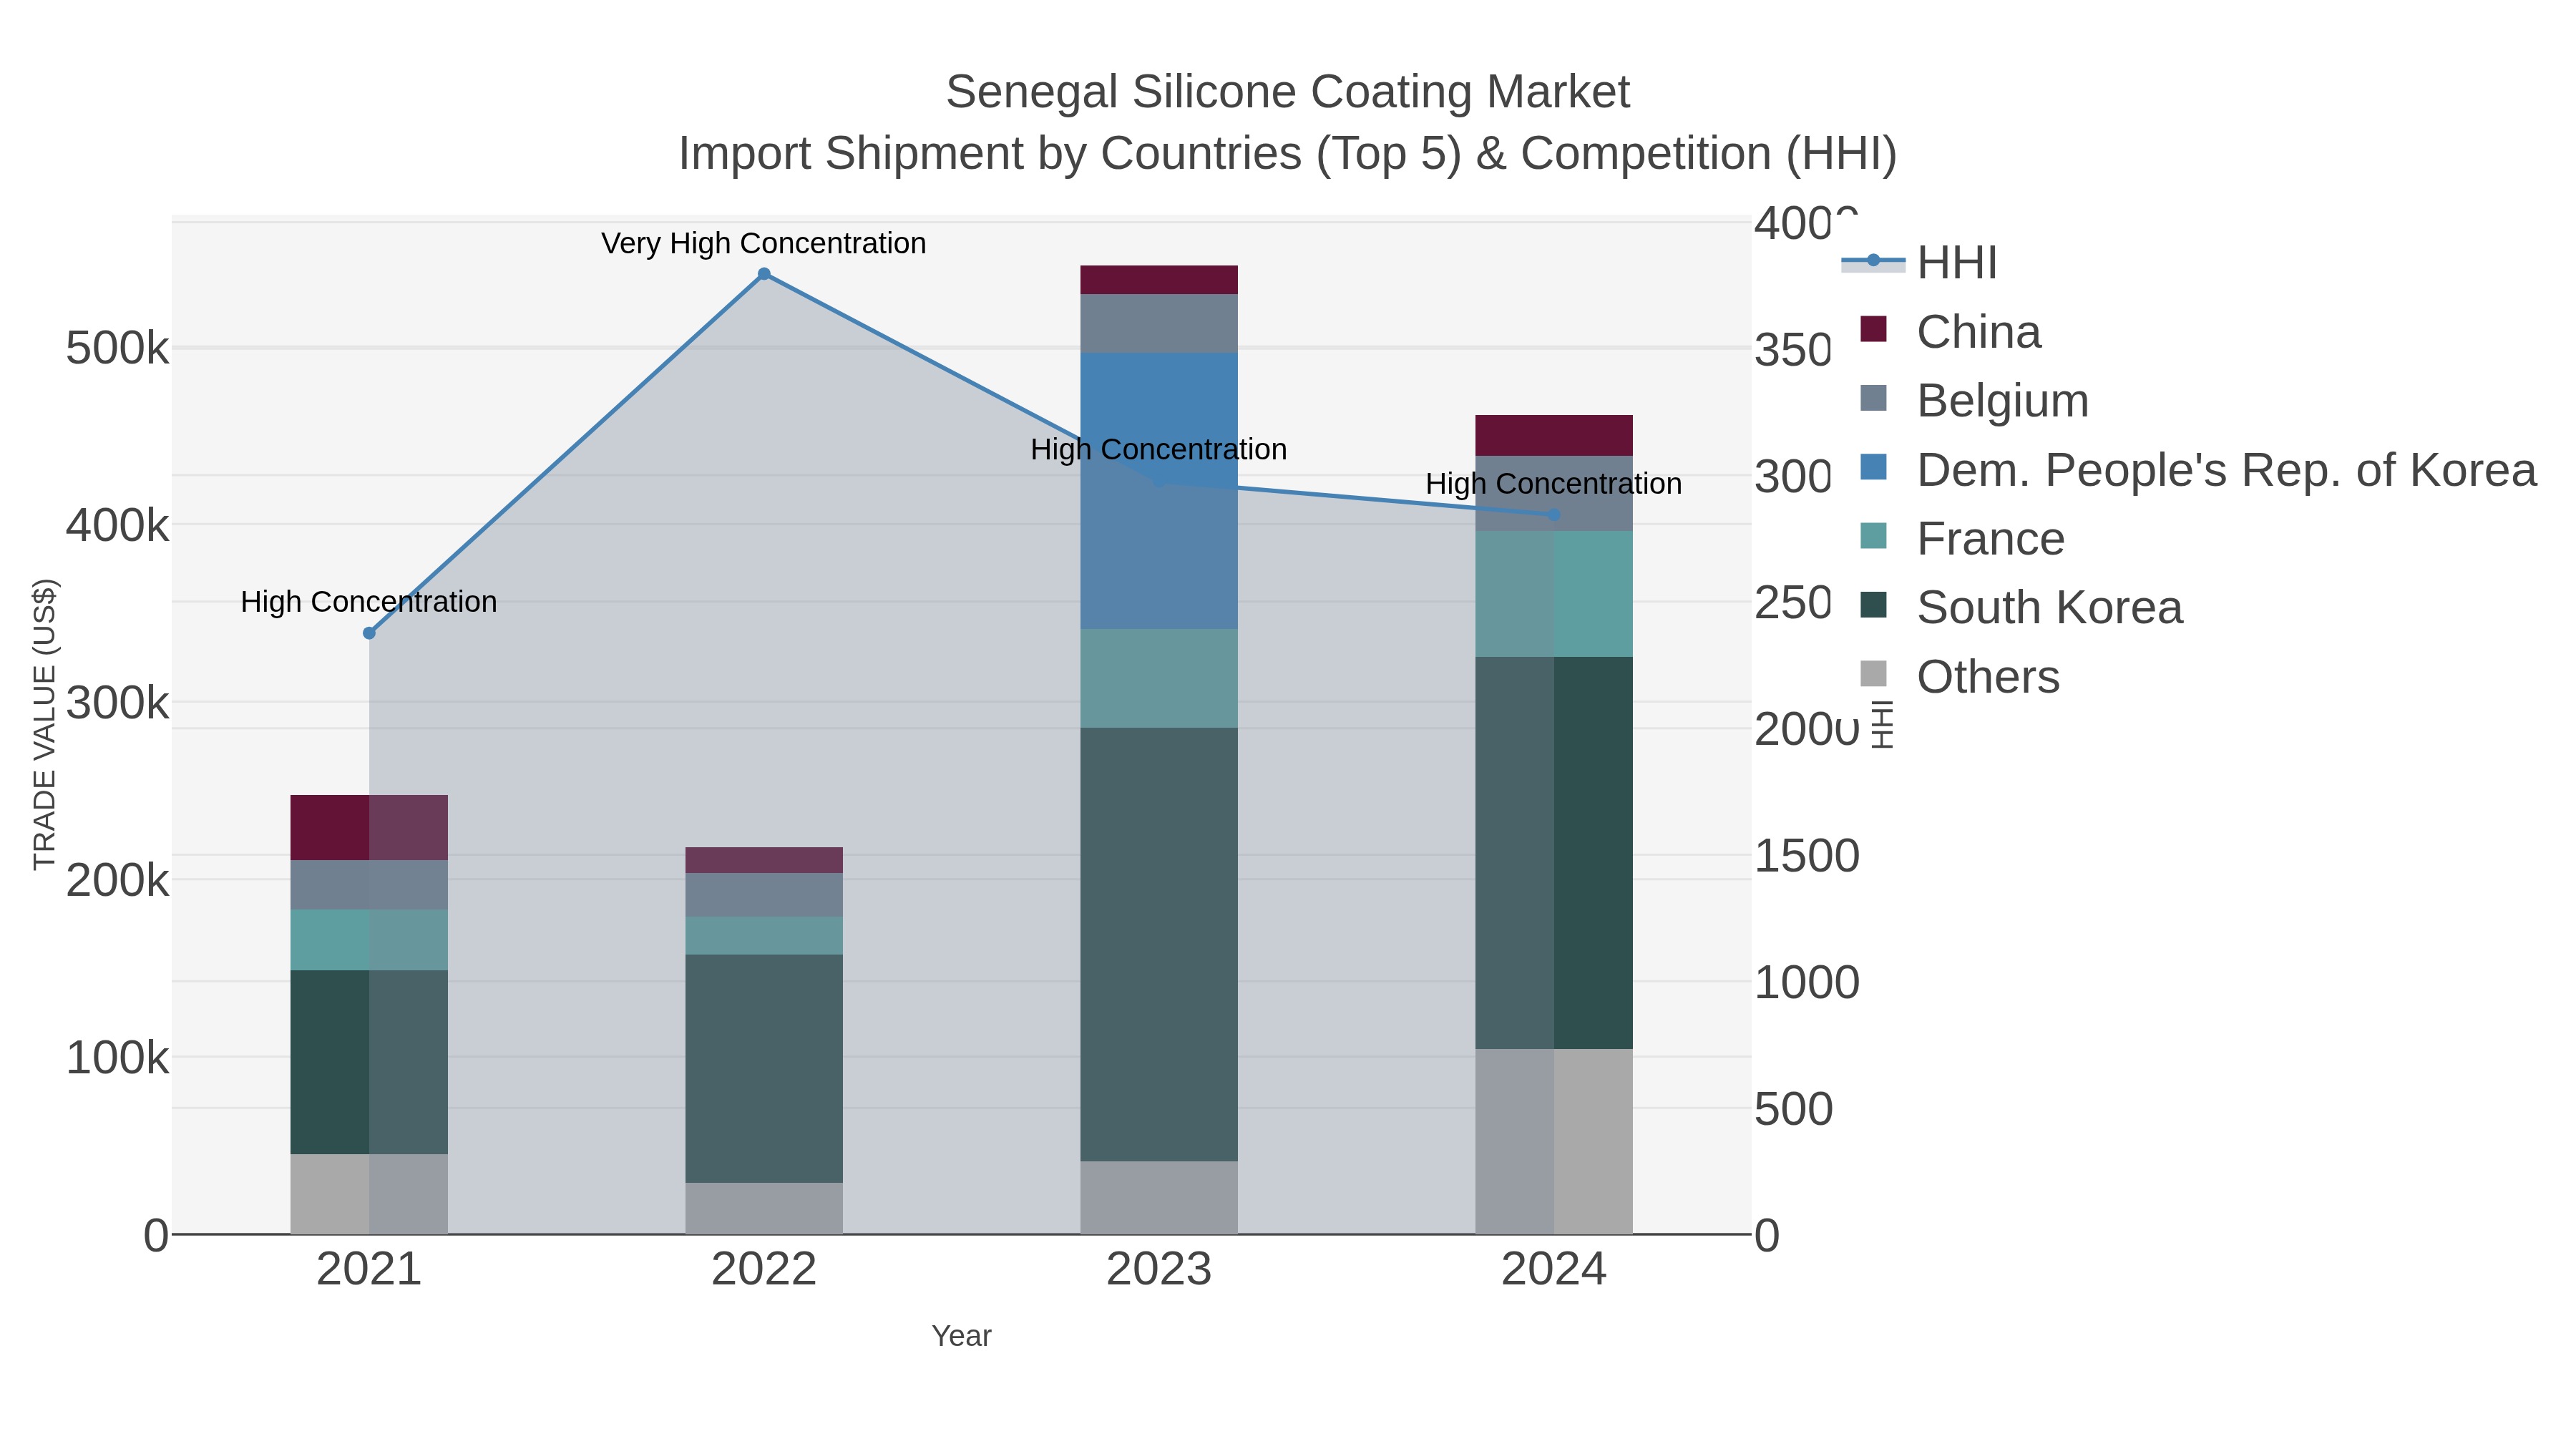
Task: Select the 2022 Others bar segment
Action: click(764, 1209)
